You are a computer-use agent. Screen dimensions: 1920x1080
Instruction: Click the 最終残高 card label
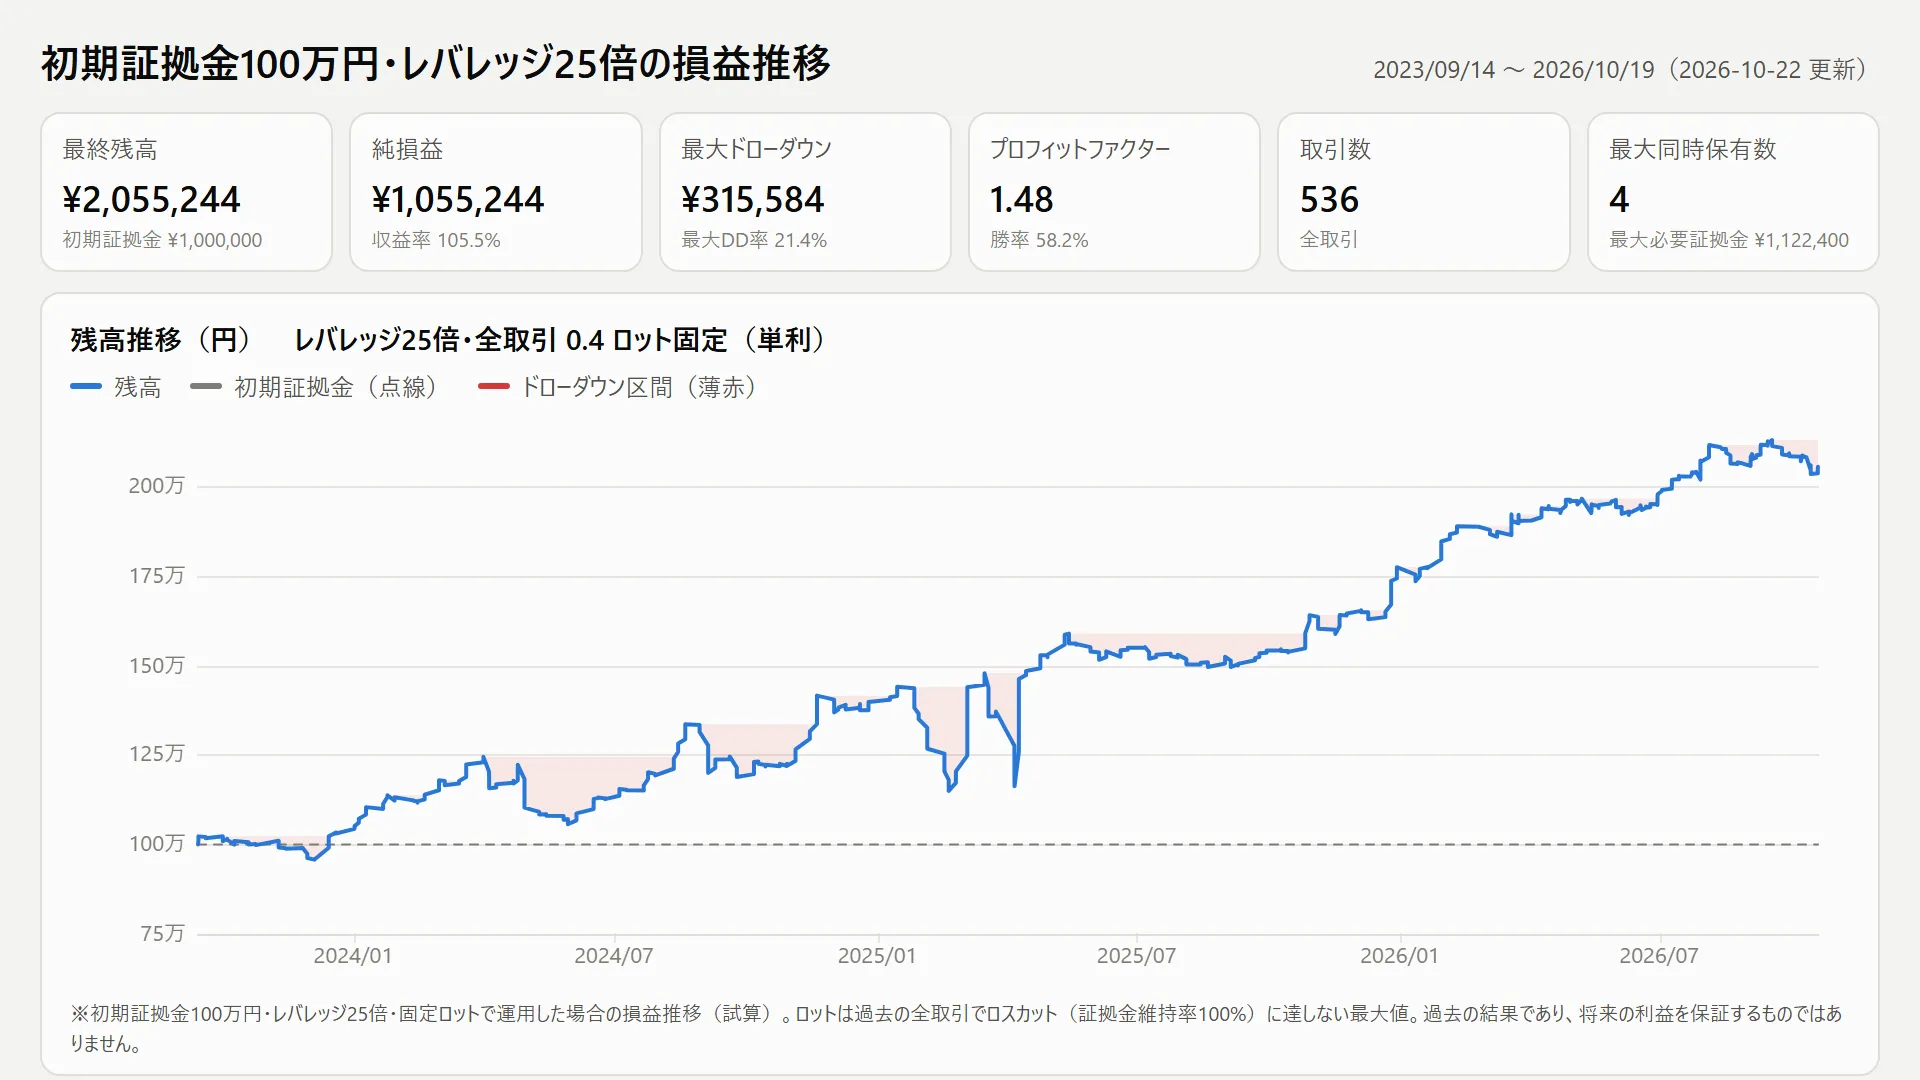click(110, 150)
